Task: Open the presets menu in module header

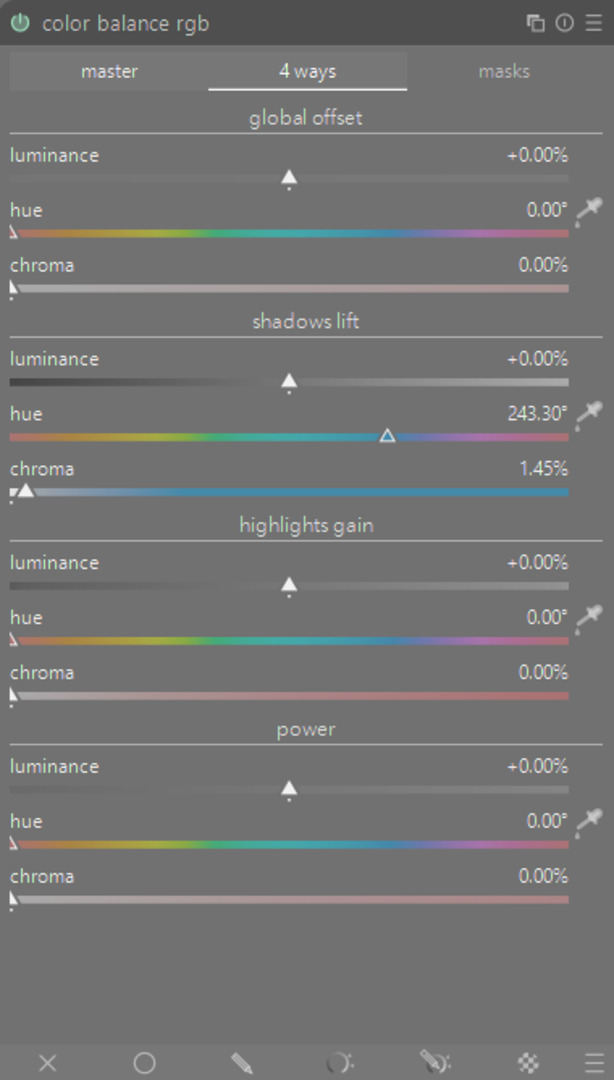Action: [594, 23]
